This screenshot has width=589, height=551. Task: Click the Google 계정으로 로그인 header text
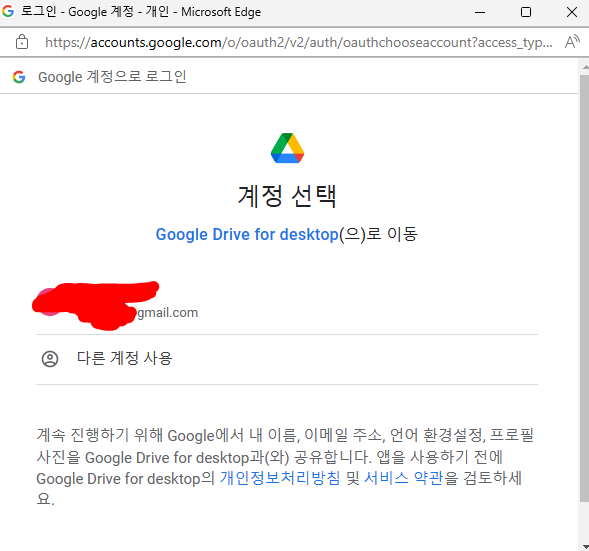pos(112,77)
